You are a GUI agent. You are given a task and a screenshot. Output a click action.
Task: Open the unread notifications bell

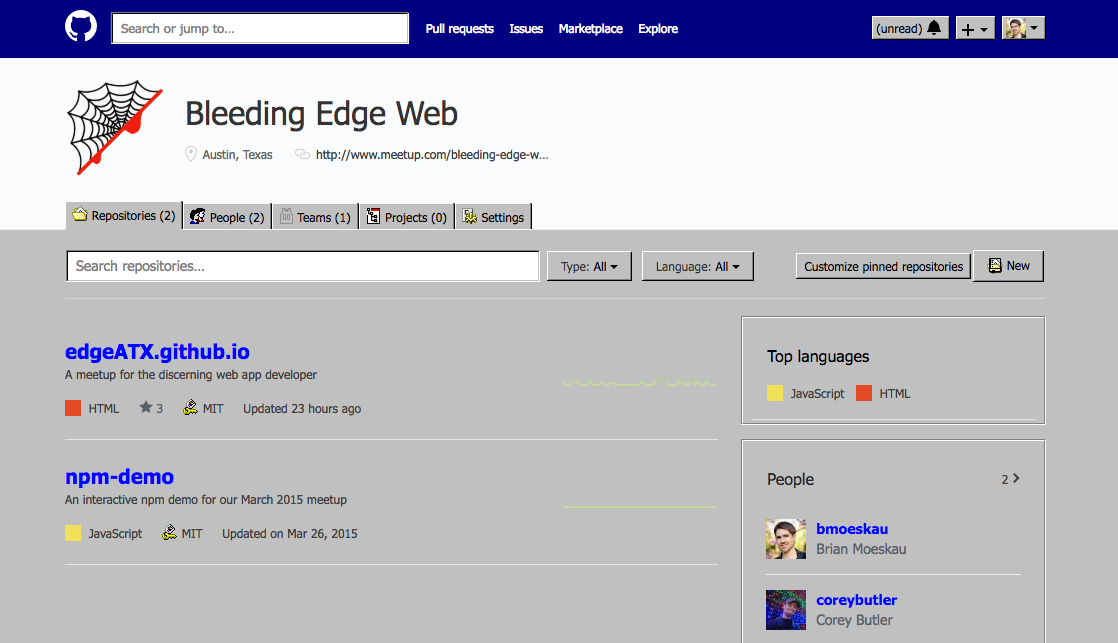pyautogui.click(x=910, y=28)
